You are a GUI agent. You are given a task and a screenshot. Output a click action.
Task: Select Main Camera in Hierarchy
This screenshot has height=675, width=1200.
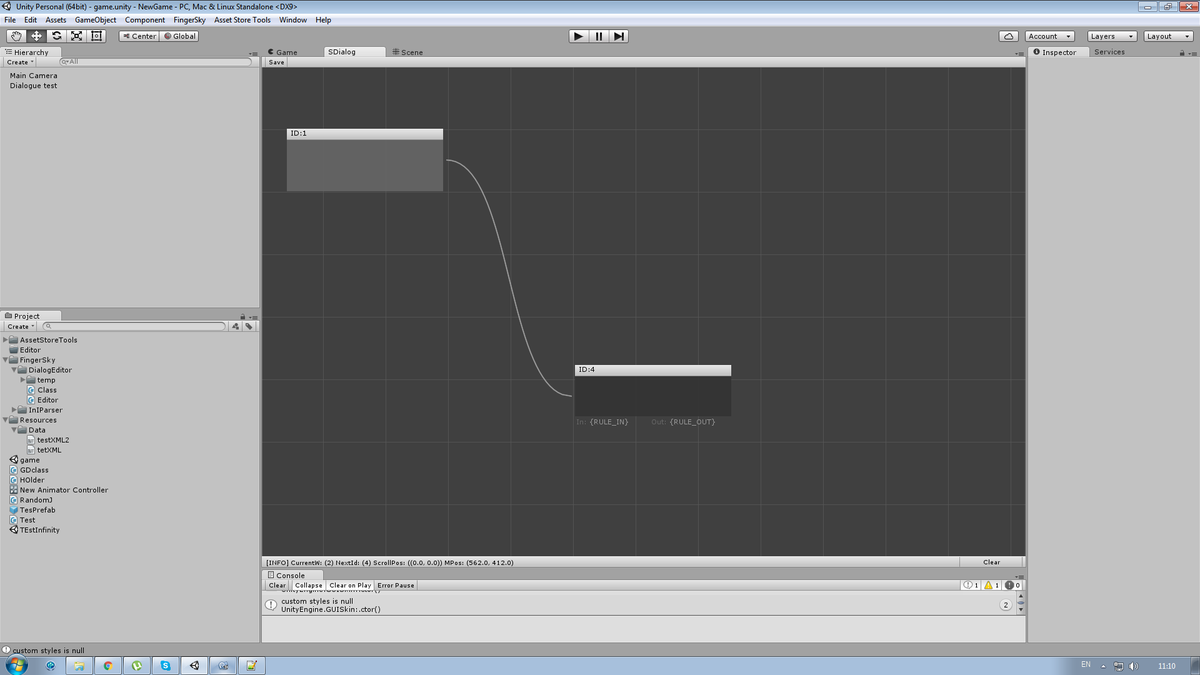click(34, 76)
